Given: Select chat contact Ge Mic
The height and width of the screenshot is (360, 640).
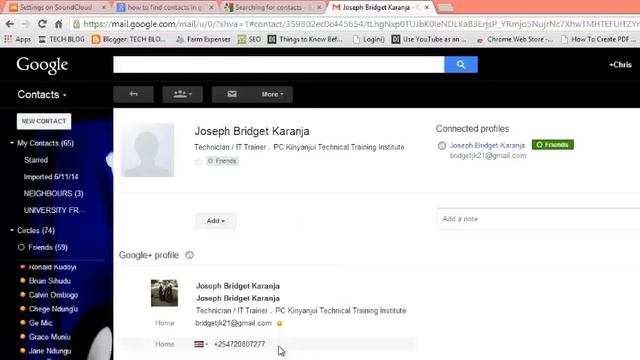Looking at the screenshot, I should (40, 323).
